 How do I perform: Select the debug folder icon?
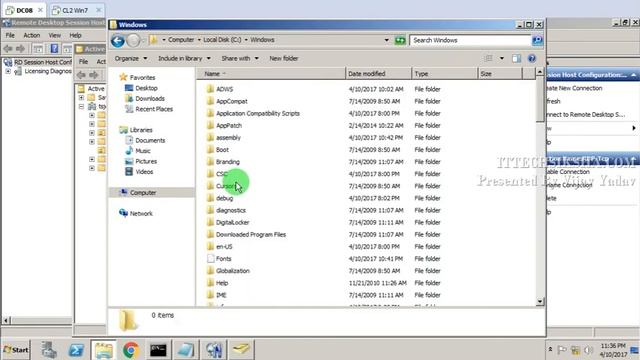click(211, 198)
